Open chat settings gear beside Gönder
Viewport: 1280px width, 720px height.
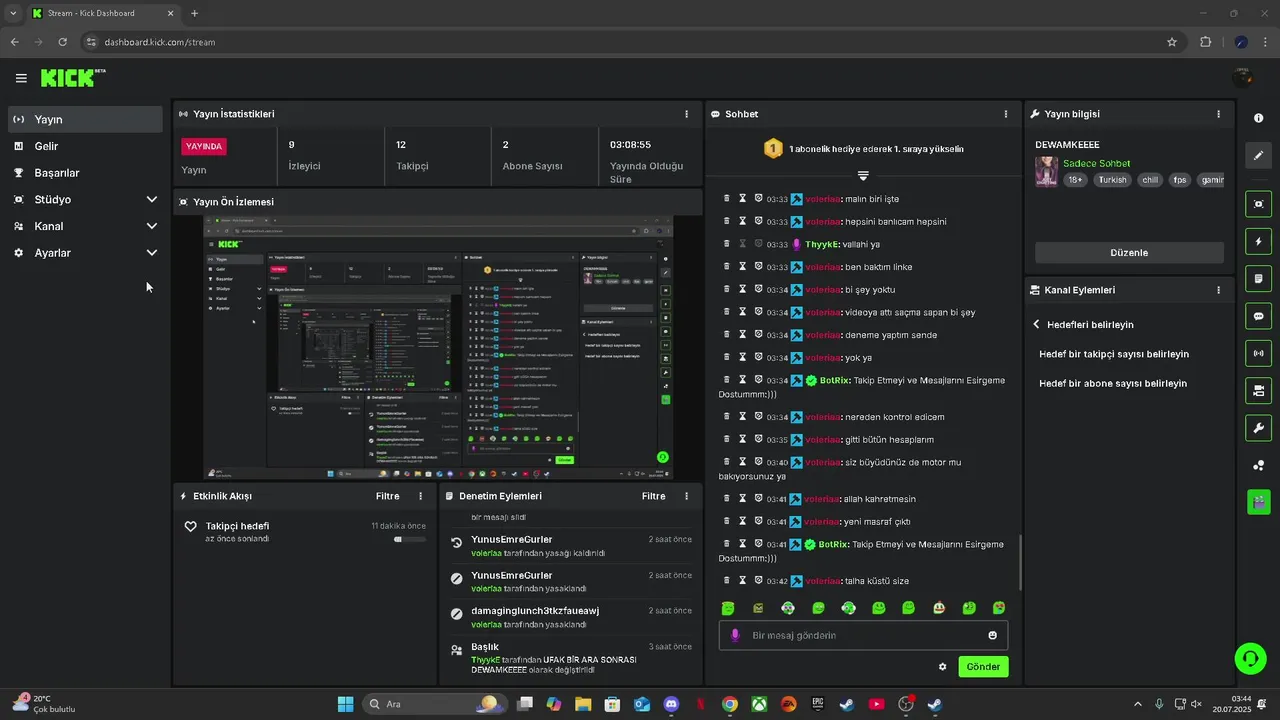(x=942, y=666)
